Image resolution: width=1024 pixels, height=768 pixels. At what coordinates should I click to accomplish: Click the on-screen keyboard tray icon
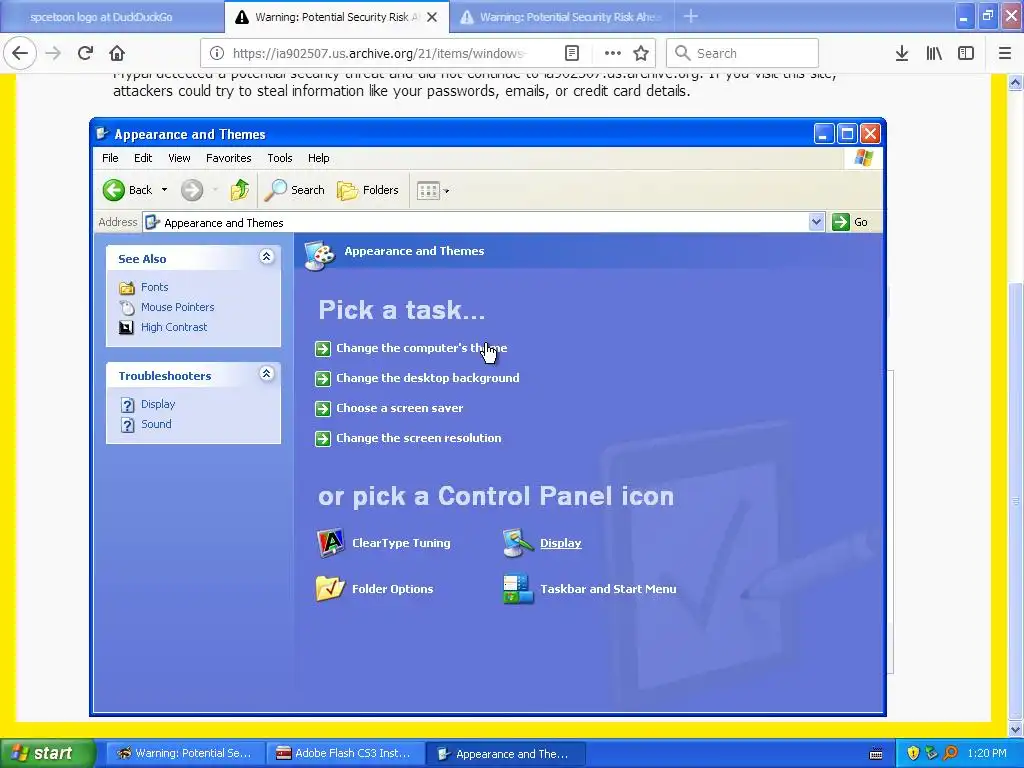pyautogui.click(x=876, y=754)
